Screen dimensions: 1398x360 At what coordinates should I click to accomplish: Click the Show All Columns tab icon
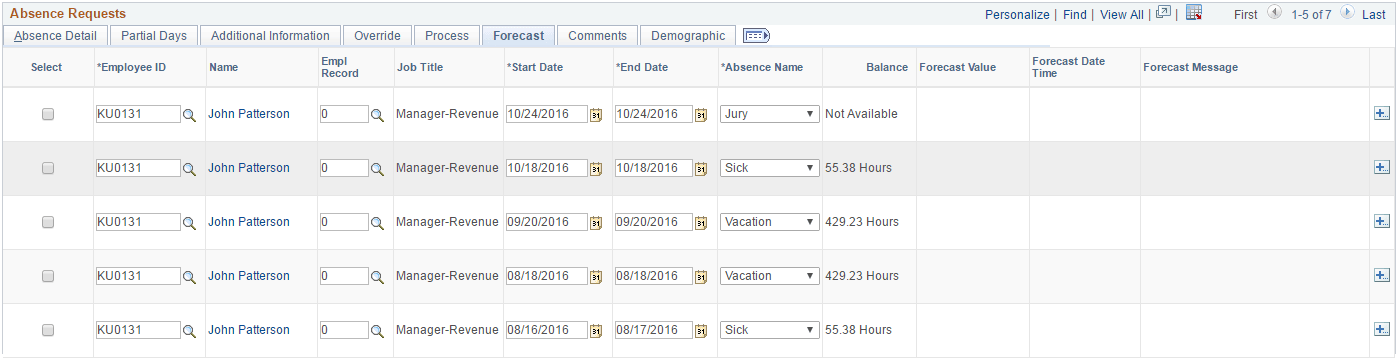click(757, 35)
